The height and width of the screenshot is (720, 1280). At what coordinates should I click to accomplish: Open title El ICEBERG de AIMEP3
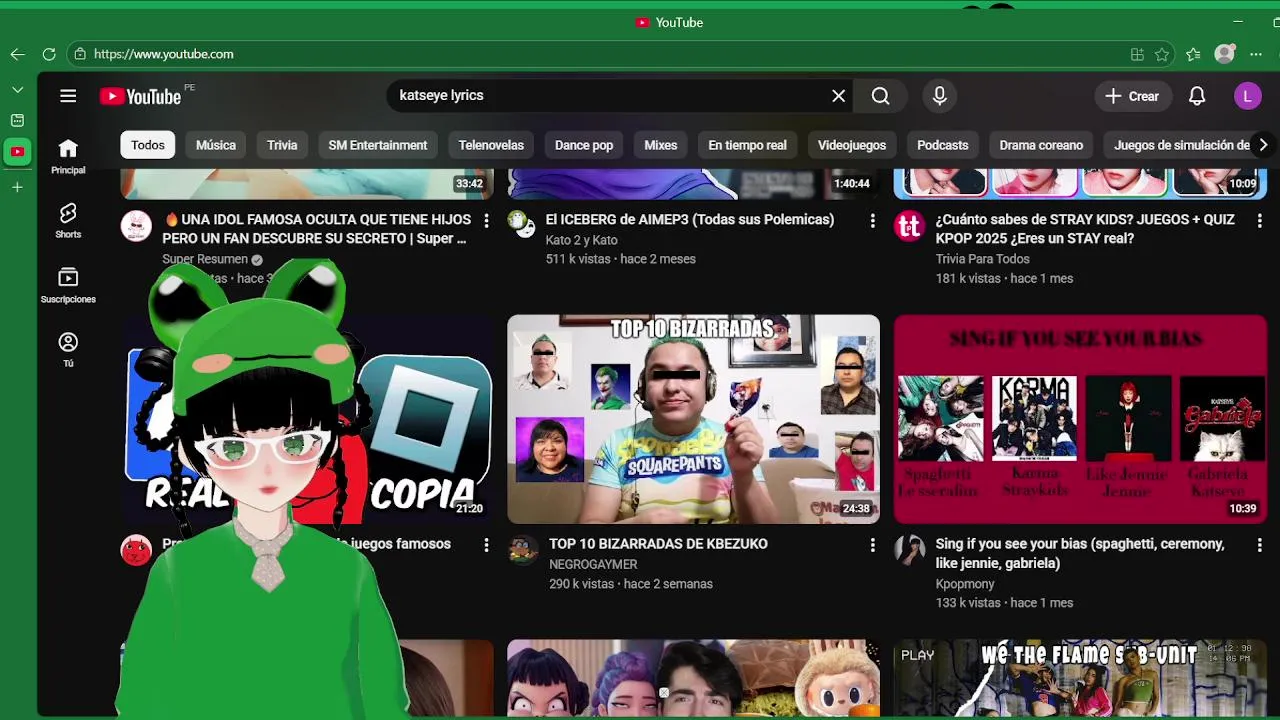pyautogui.click(x=690, y=219)
